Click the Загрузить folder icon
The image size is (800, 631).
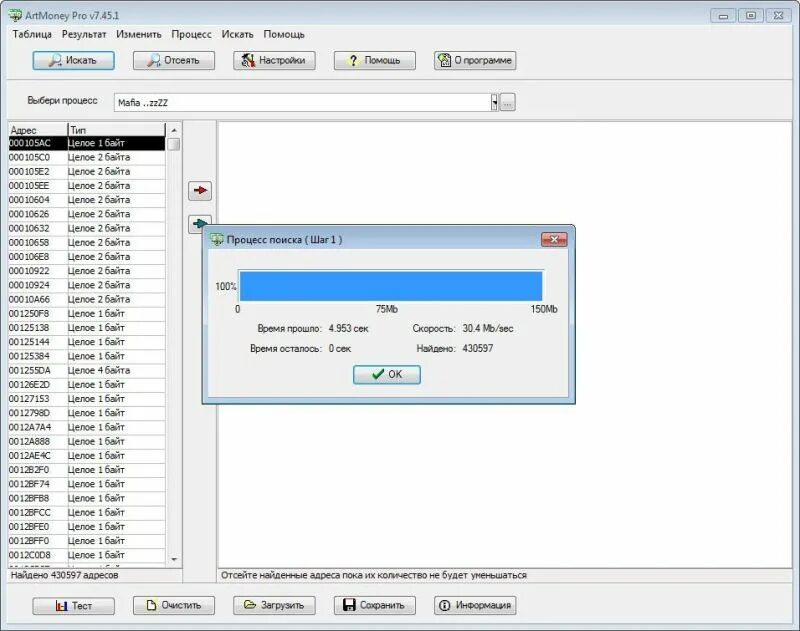(248, 605)
